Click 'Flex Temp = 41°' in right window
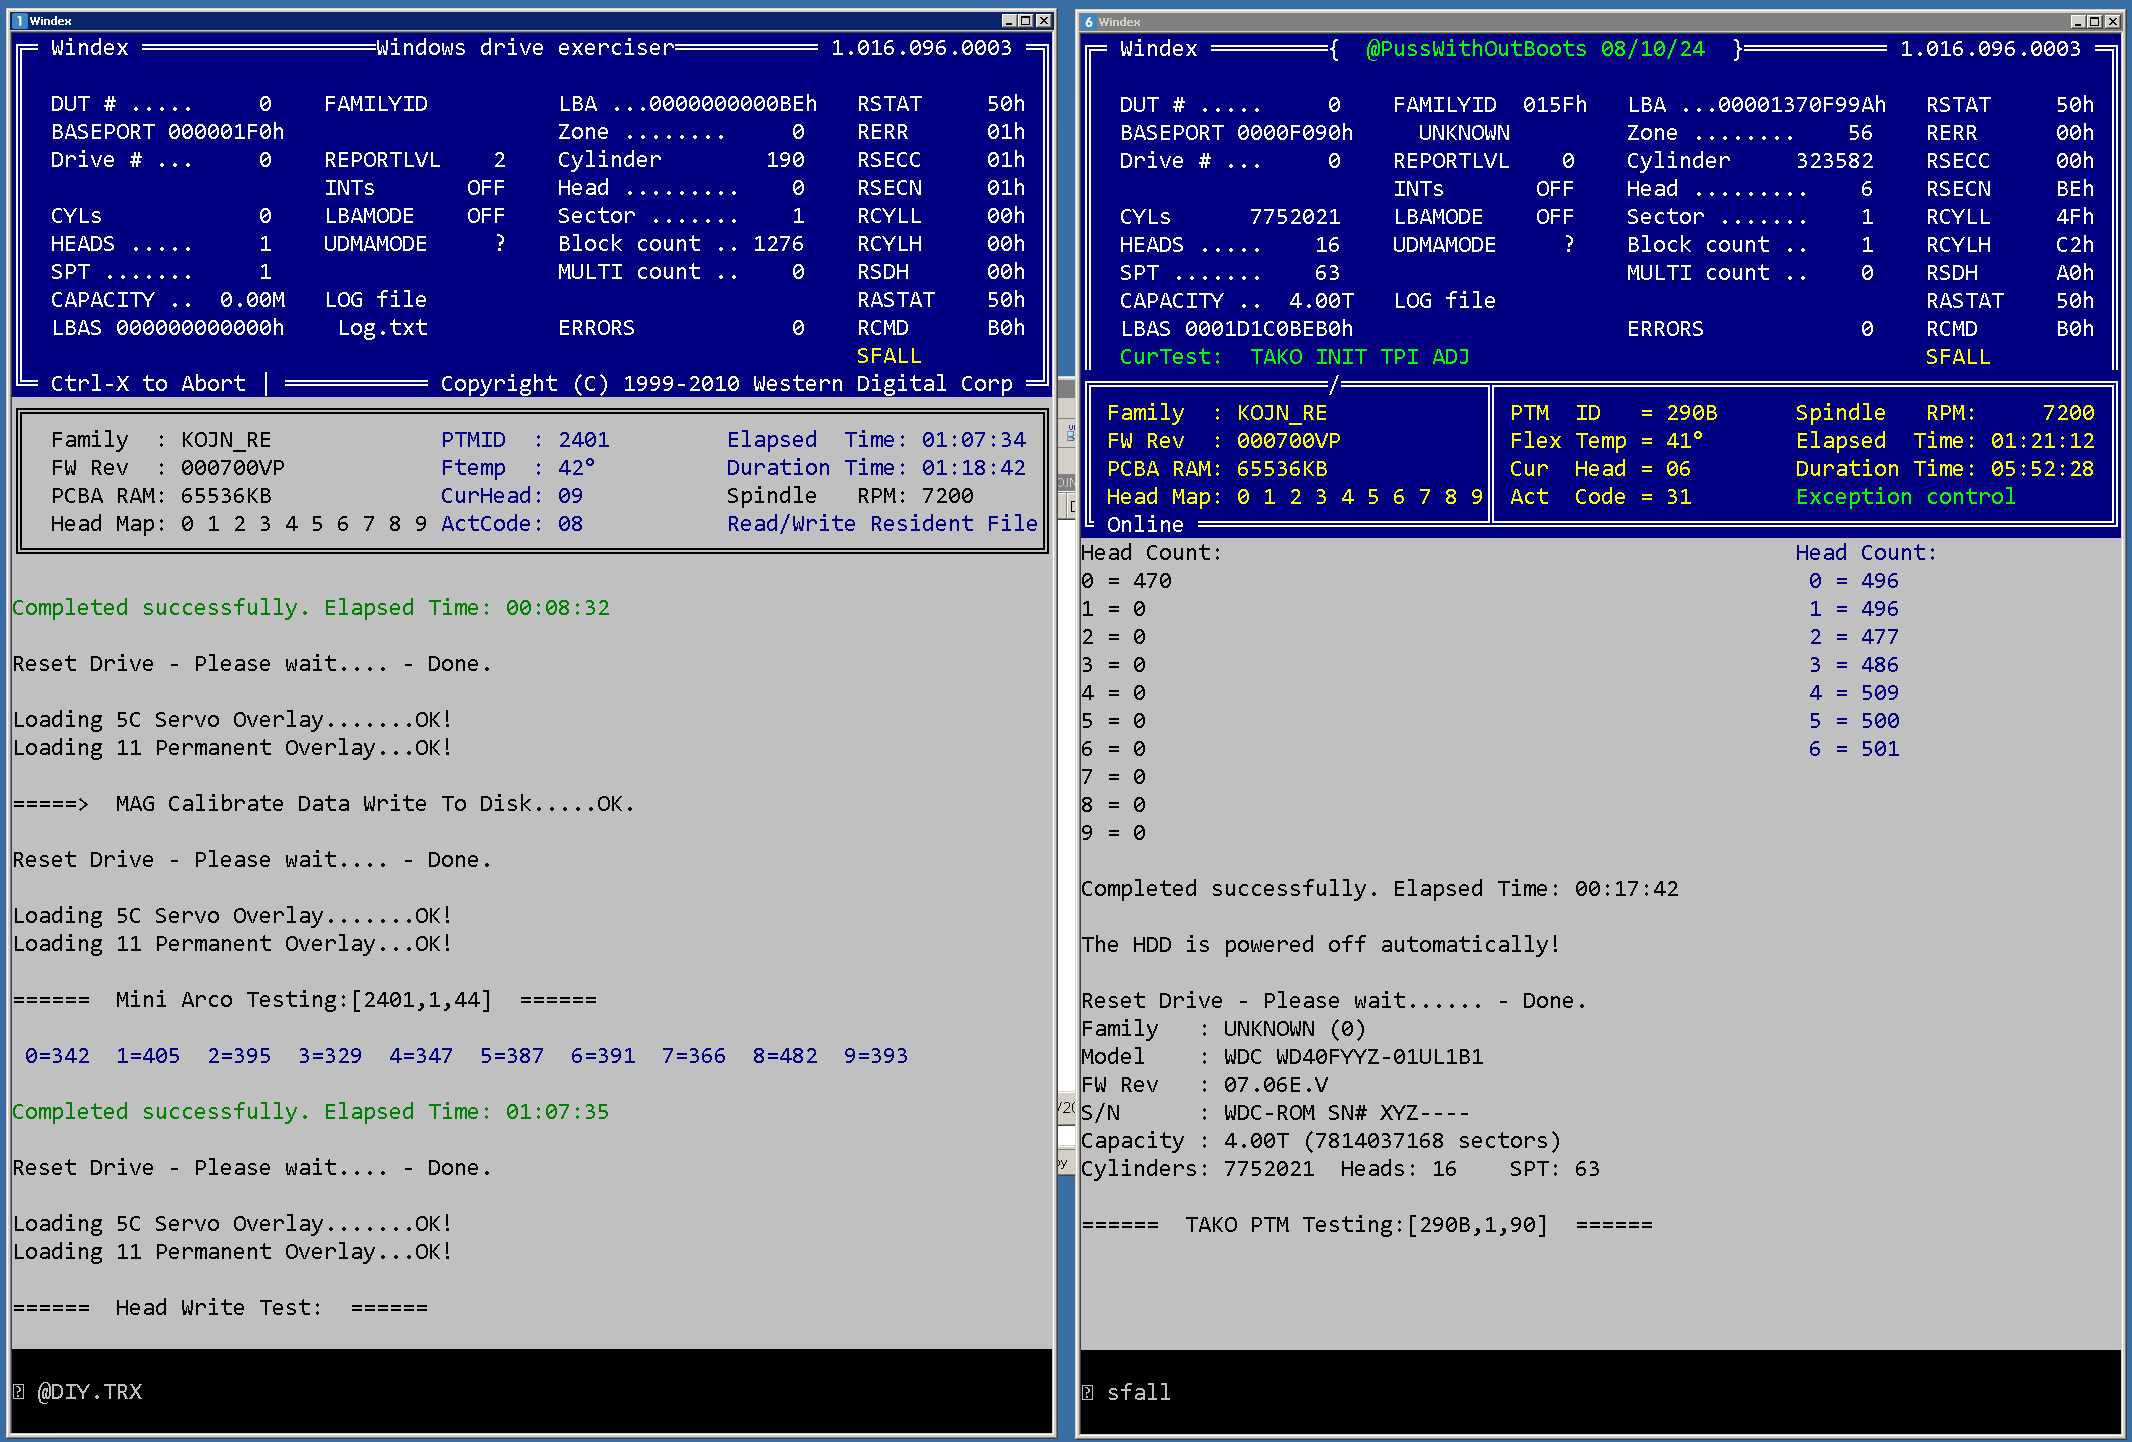This screenshot has width=2132, height=1442. pyautogui.click(x=1607, y=440)
